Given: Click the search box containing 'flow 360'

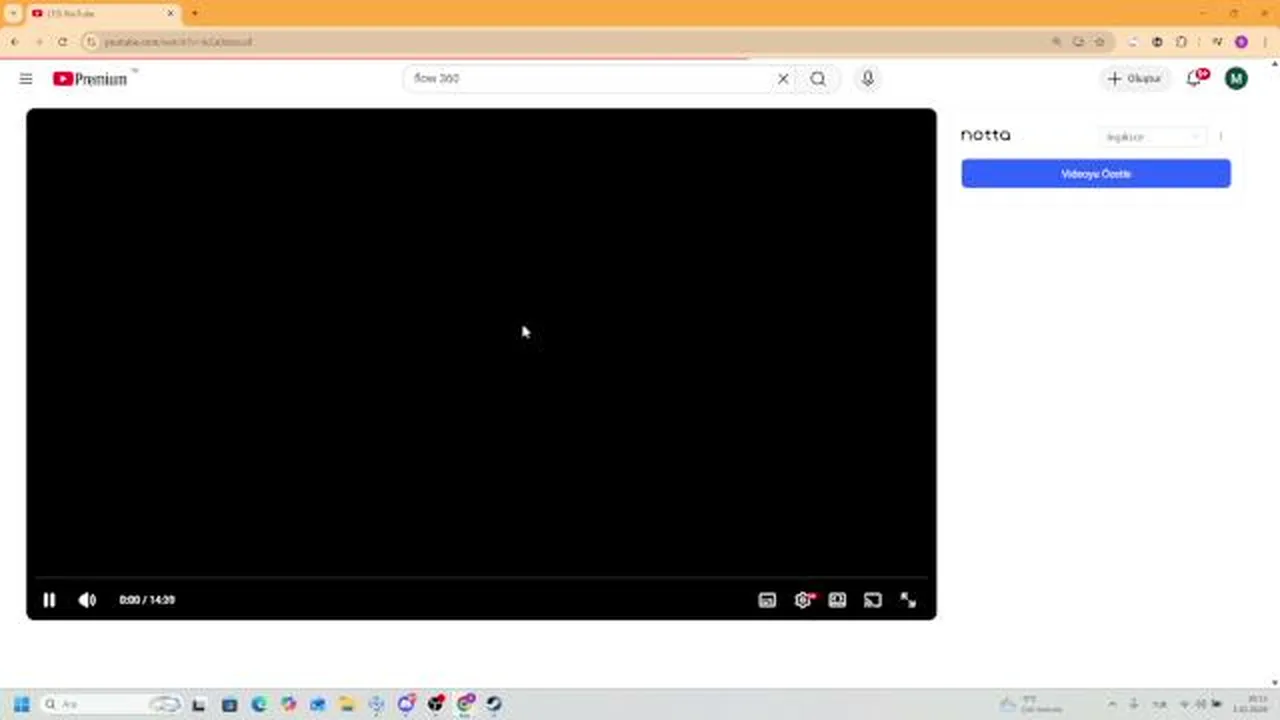Looking at the screenshot, I should pyautogui.click(x=586, y=78).
